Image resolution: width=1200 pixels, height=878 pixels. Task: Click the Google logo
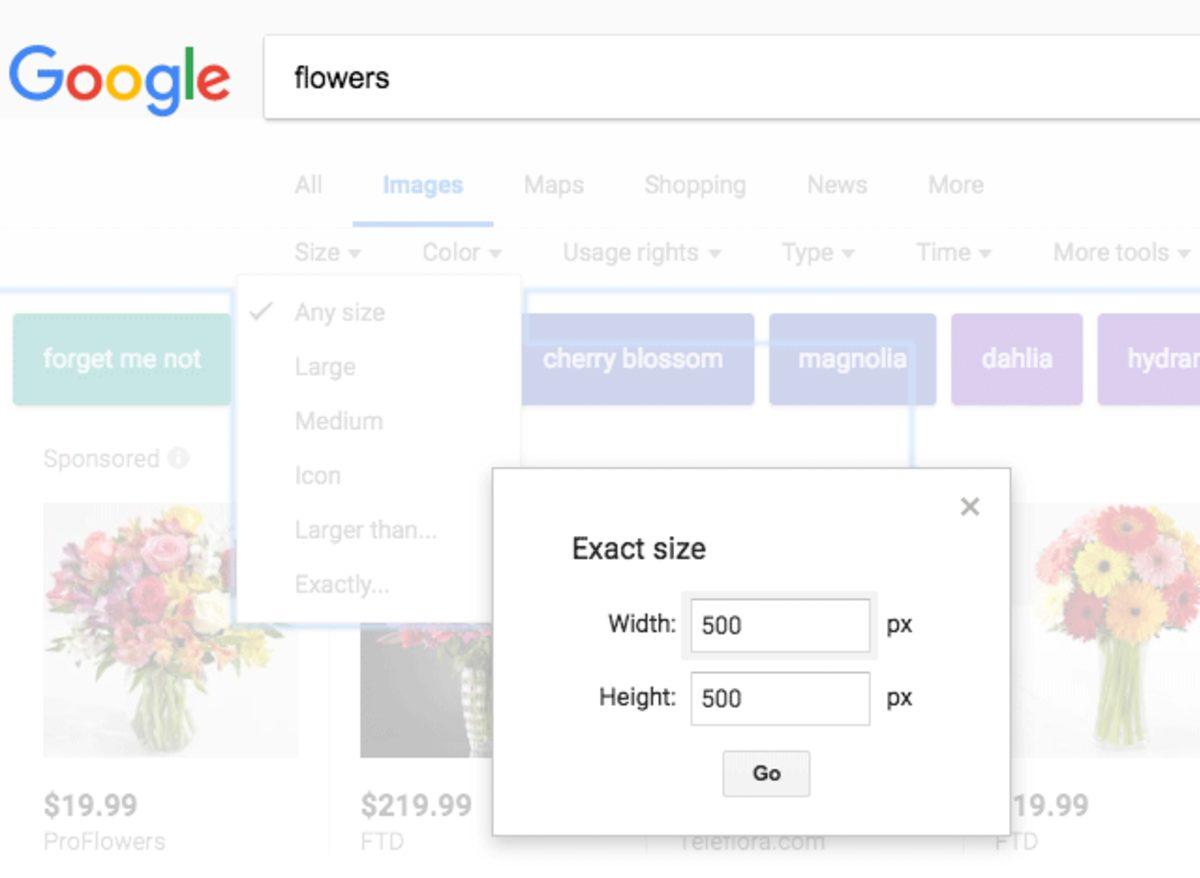point(119,77)
